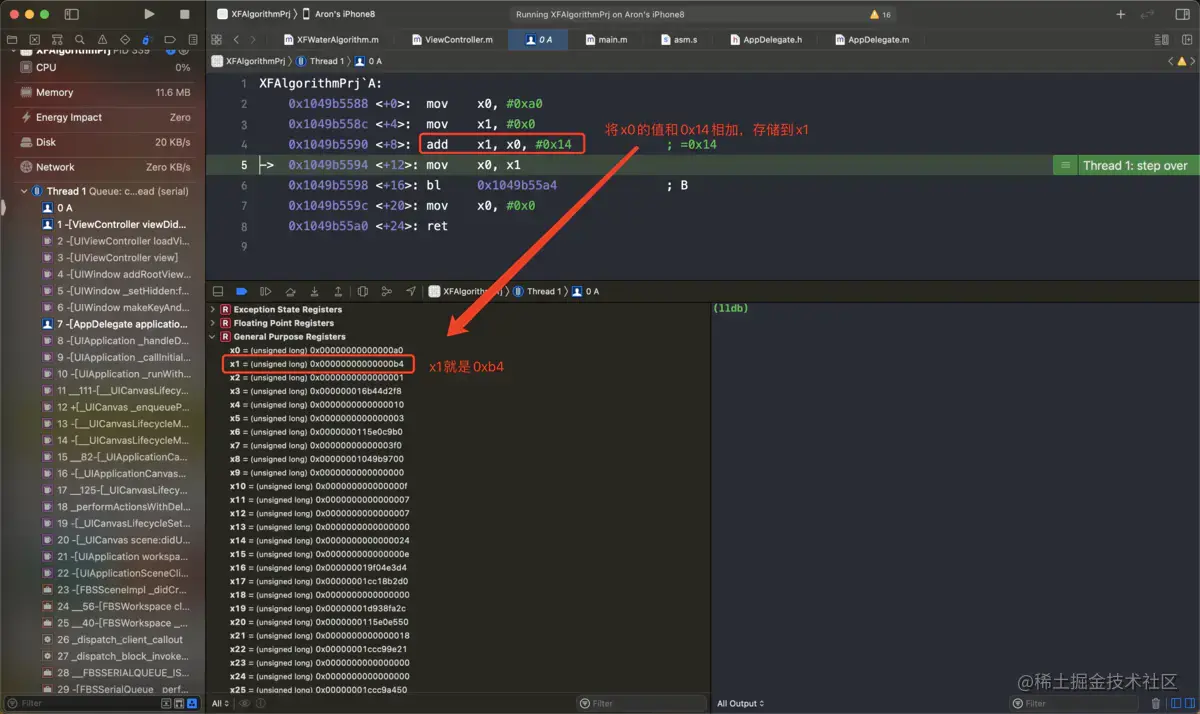Click the step into debug icon
Image resolution: width=1200 pixels, height=714 pixels.
coord(314,291)
